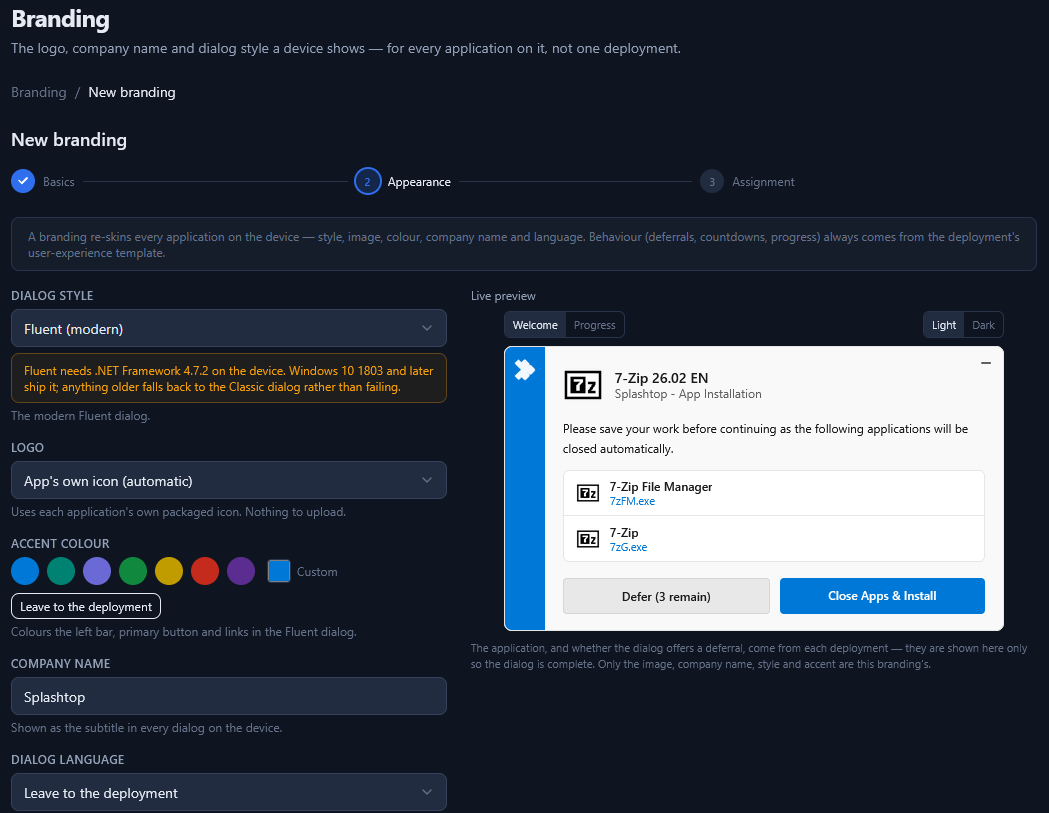Click the large 7-Zip icon in the preview header
Screen dimensions: 1049x813
click(x=583, y=385)
